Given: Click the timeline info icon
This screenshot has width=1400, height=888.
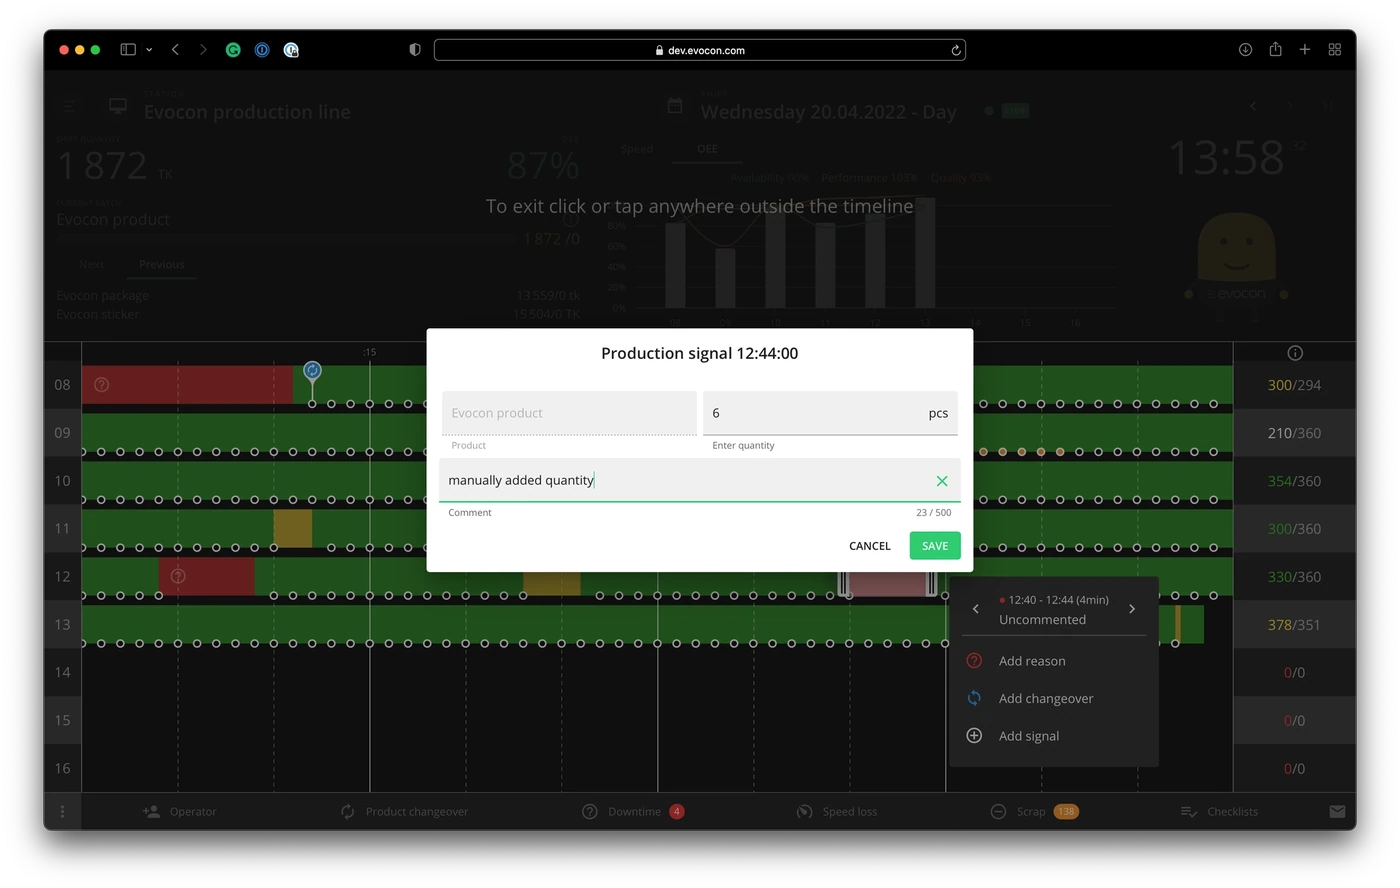Looking at the screenshot, I should tap(1295, 353).
